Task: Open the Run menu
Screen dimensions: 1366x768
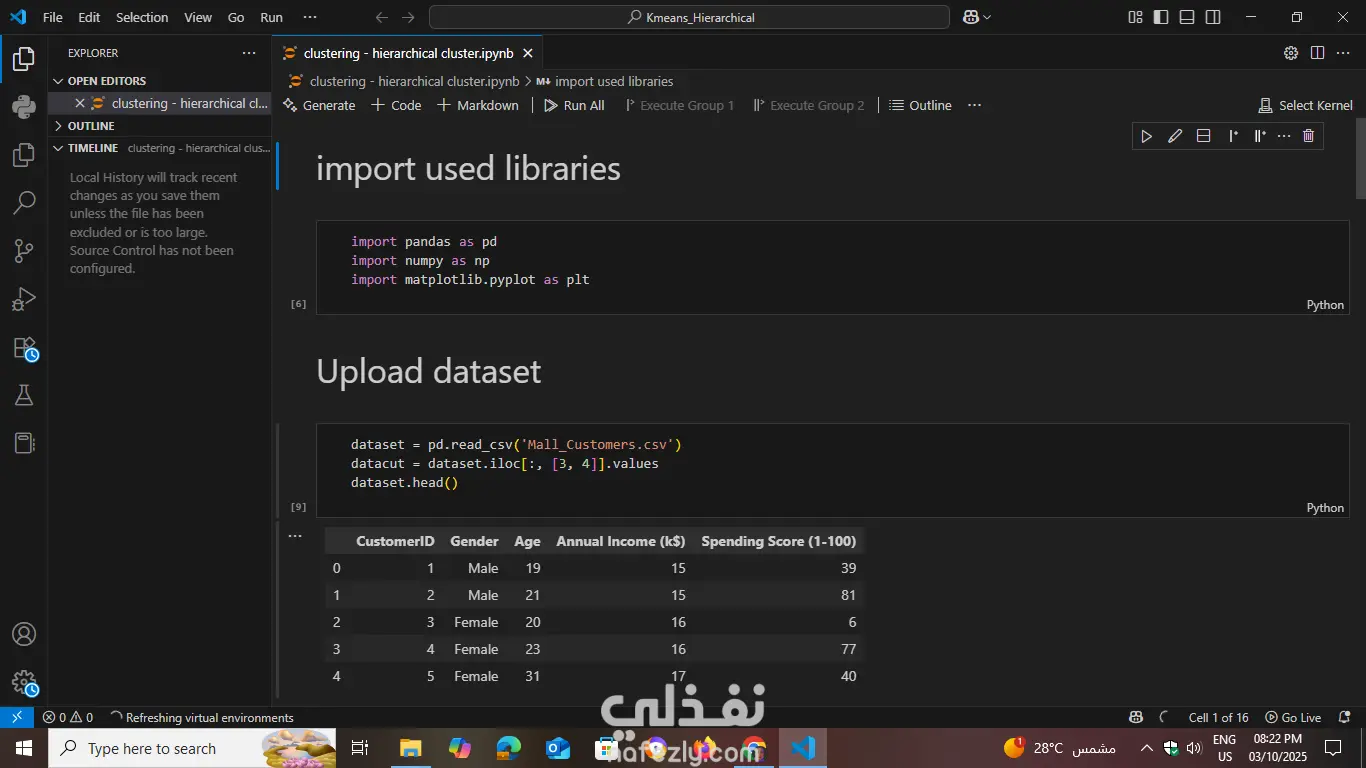Action: tap(270, 17)
